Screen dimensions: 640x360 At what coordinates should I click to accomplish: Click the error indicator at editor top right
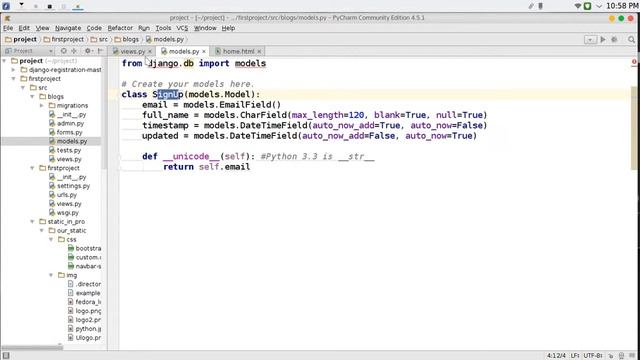tap(634, 62)
